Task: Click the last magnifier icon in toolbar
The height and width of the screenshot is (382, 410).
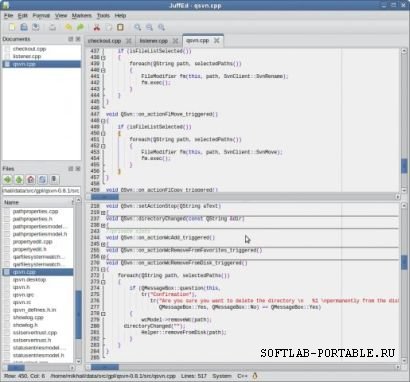Action: (x=161, y=27)
